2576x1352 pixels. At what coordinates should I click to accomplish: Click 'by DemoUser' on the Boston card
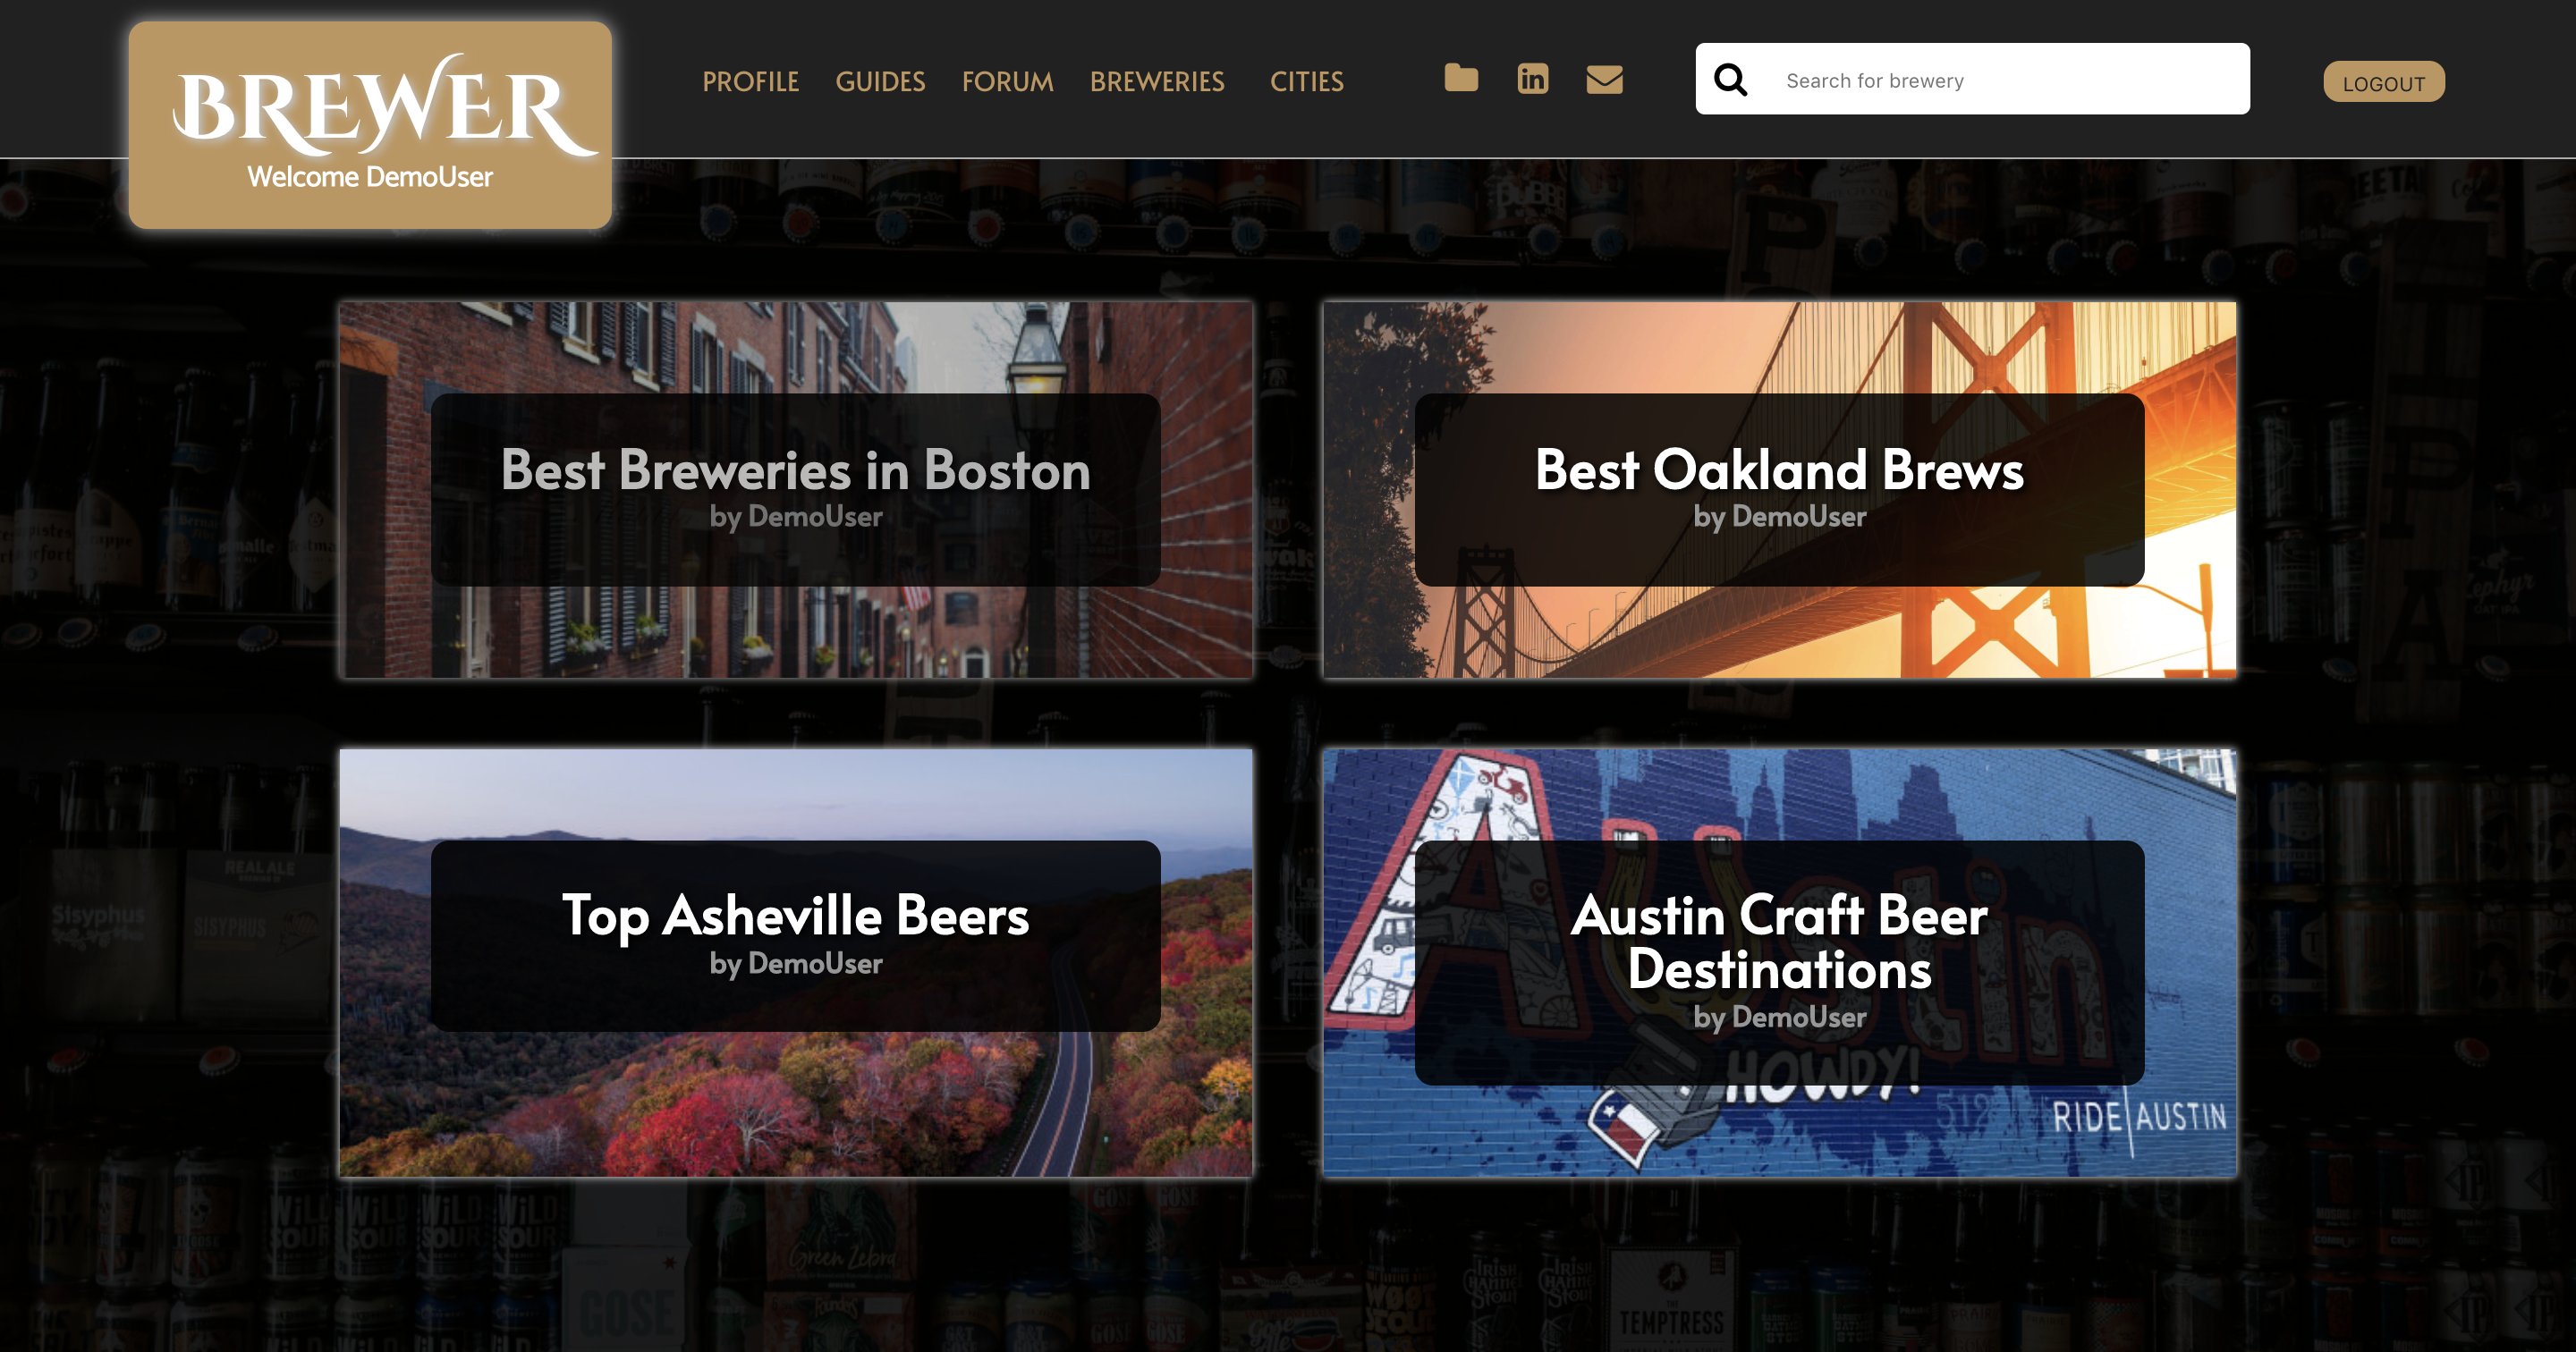tap(796, 517)
